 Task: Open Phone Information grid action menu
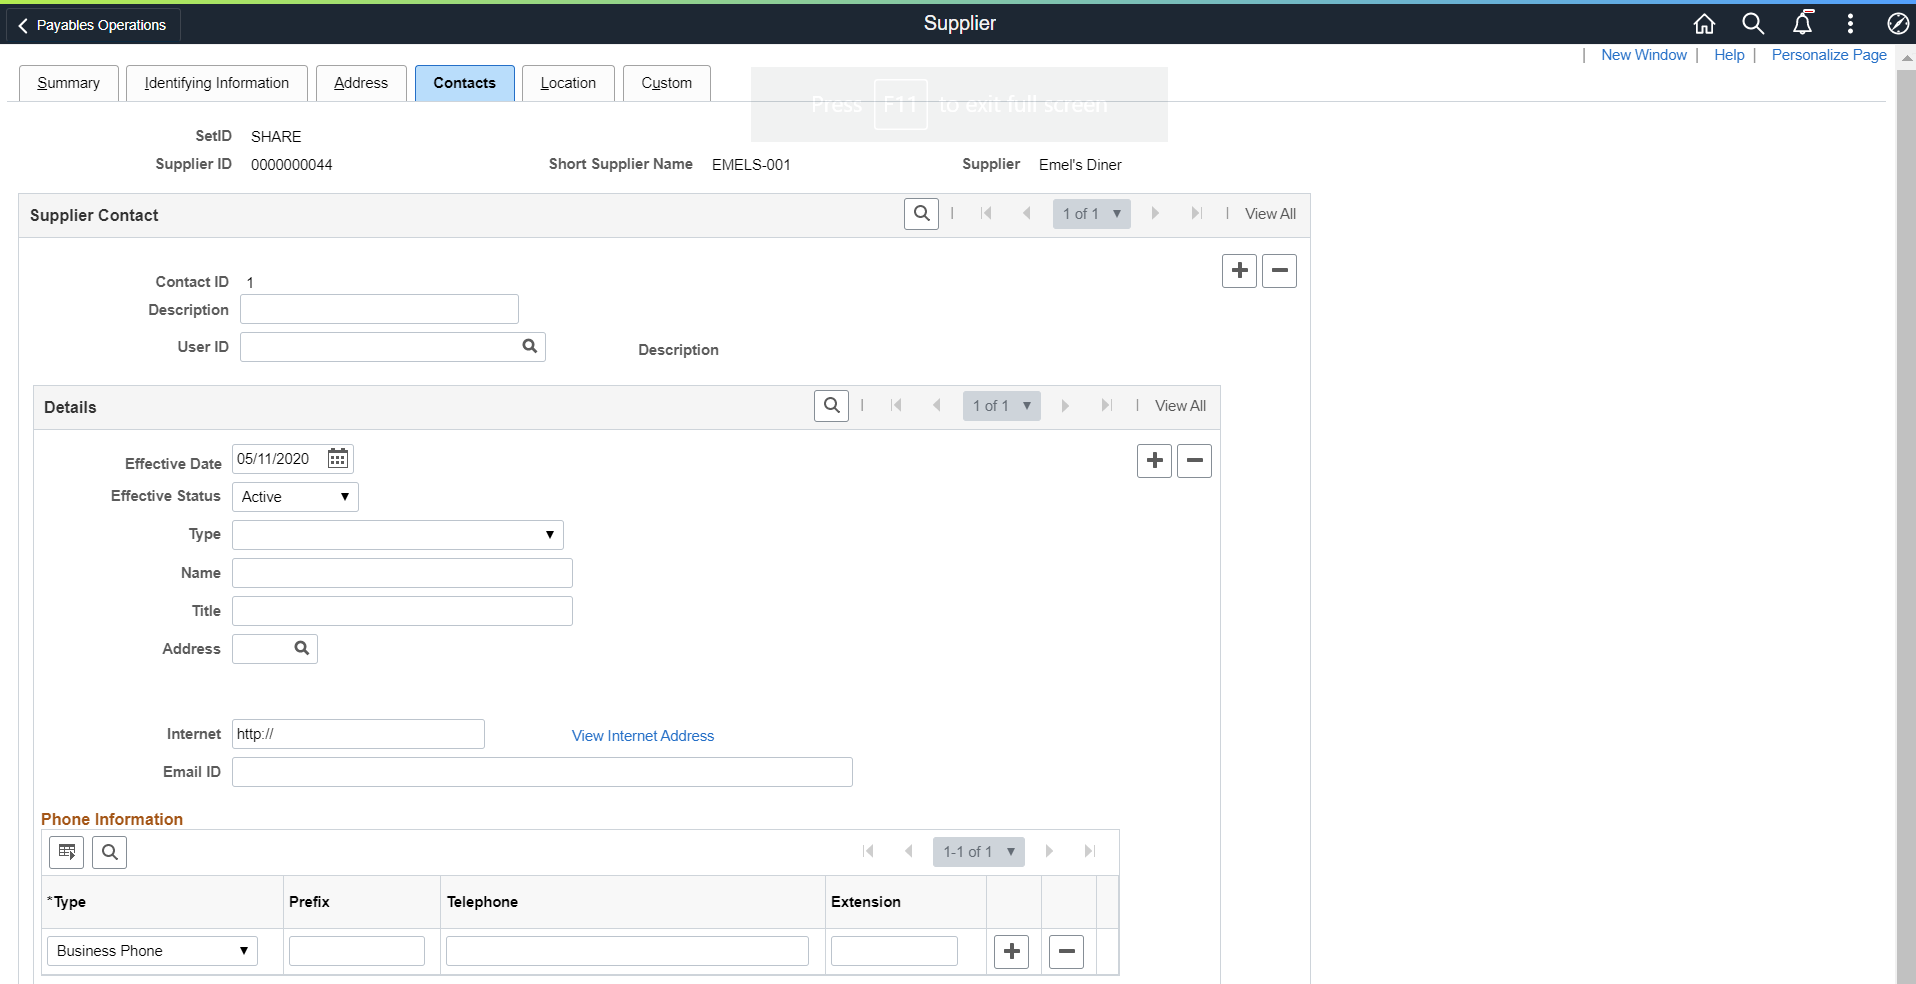[x=66, y=852]
